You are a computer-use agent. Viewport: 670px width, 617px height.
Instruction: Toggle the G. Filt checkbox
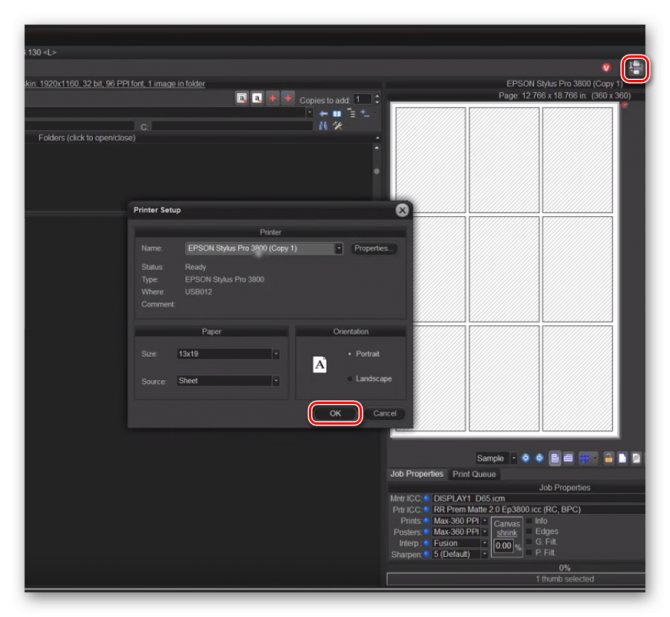[x=529, y=541]
